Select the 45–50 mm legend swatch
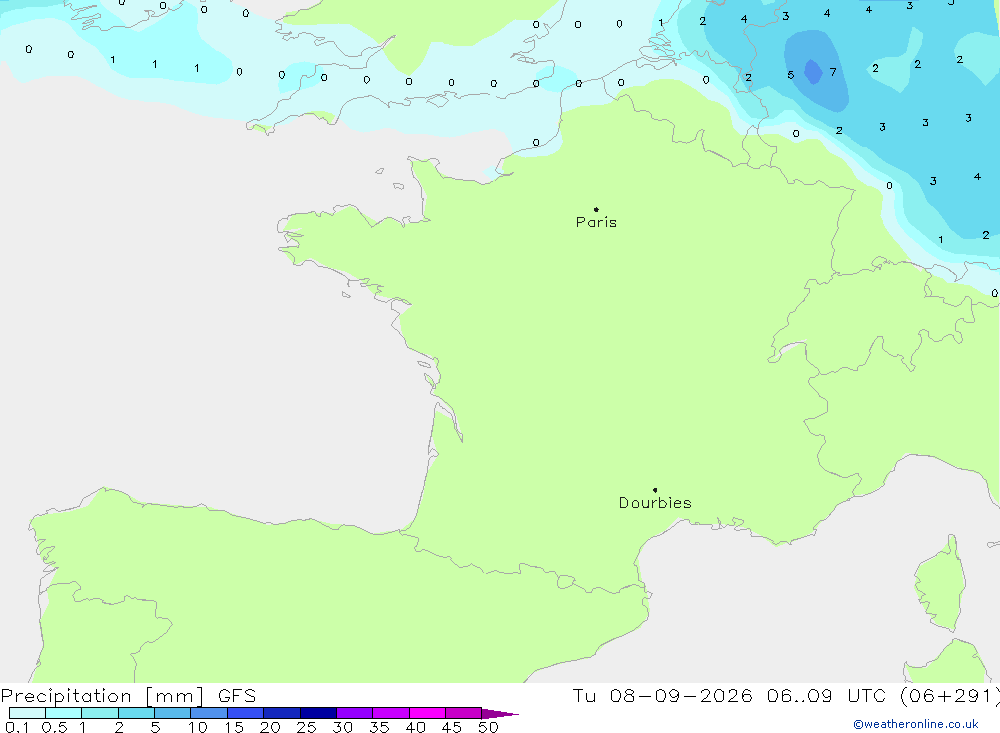 coord(464,713)
